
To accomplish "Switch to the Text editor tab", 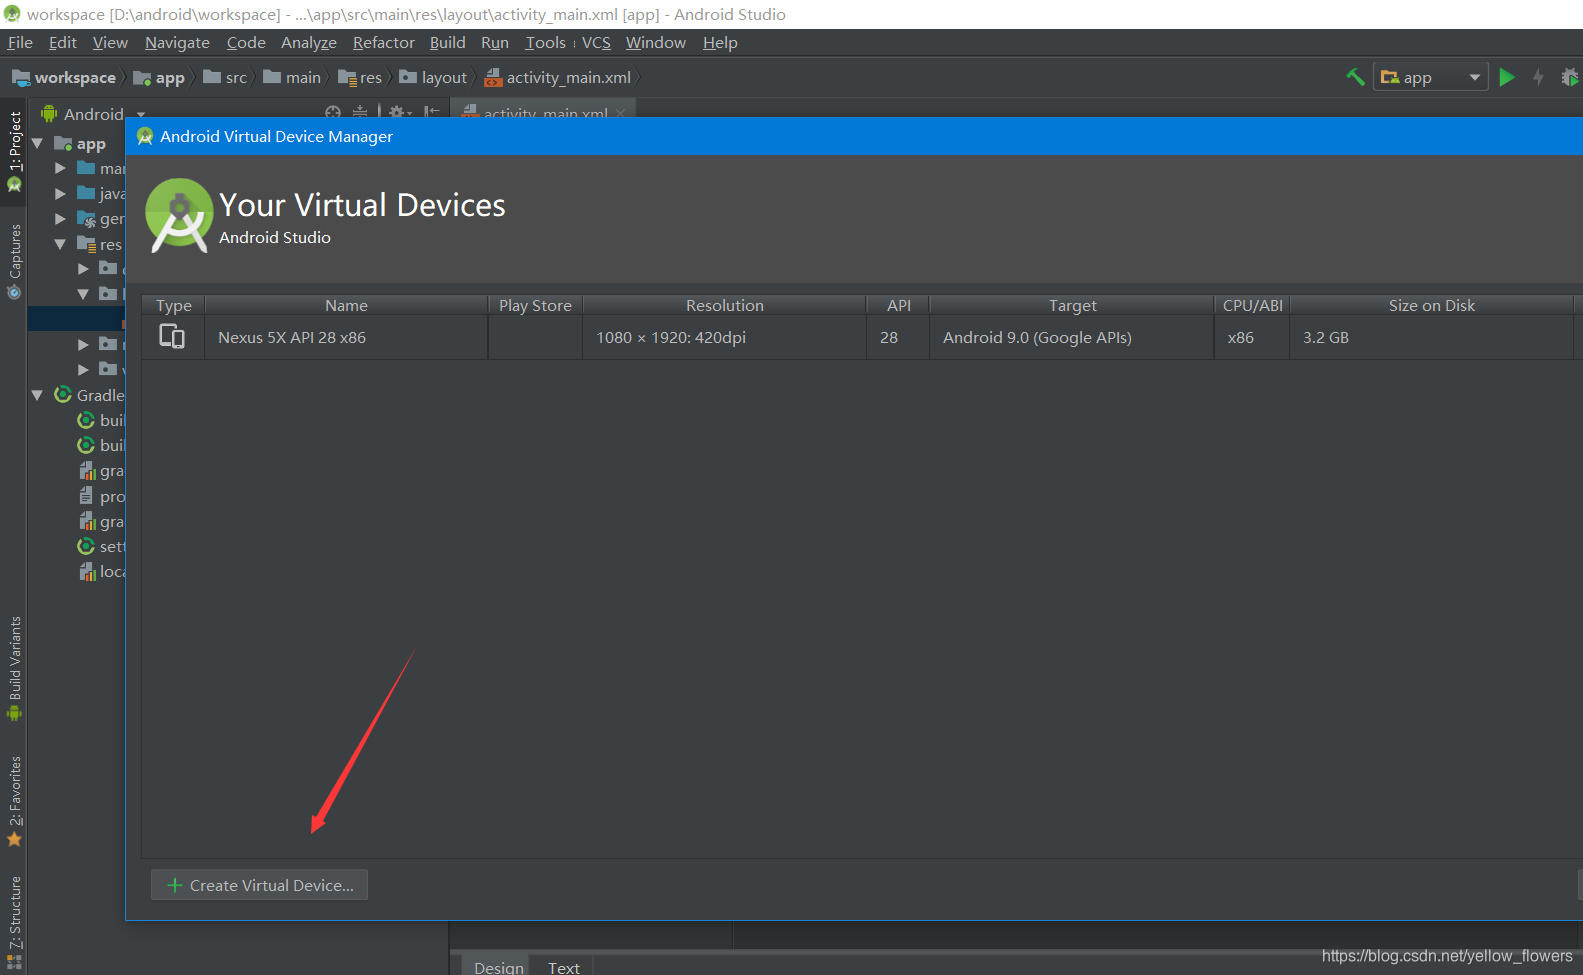I will [x=564, y=966].
